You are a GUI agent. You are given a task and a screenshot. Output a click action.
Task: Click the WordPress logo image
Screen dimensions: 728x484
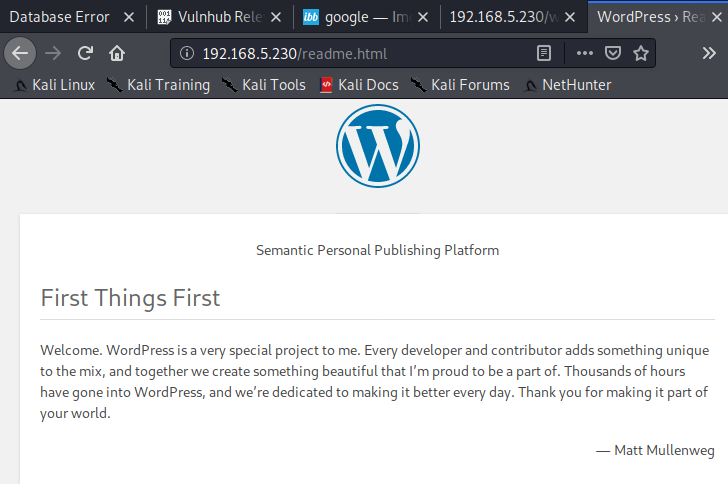pyautogui.click(x=378, y=146)
